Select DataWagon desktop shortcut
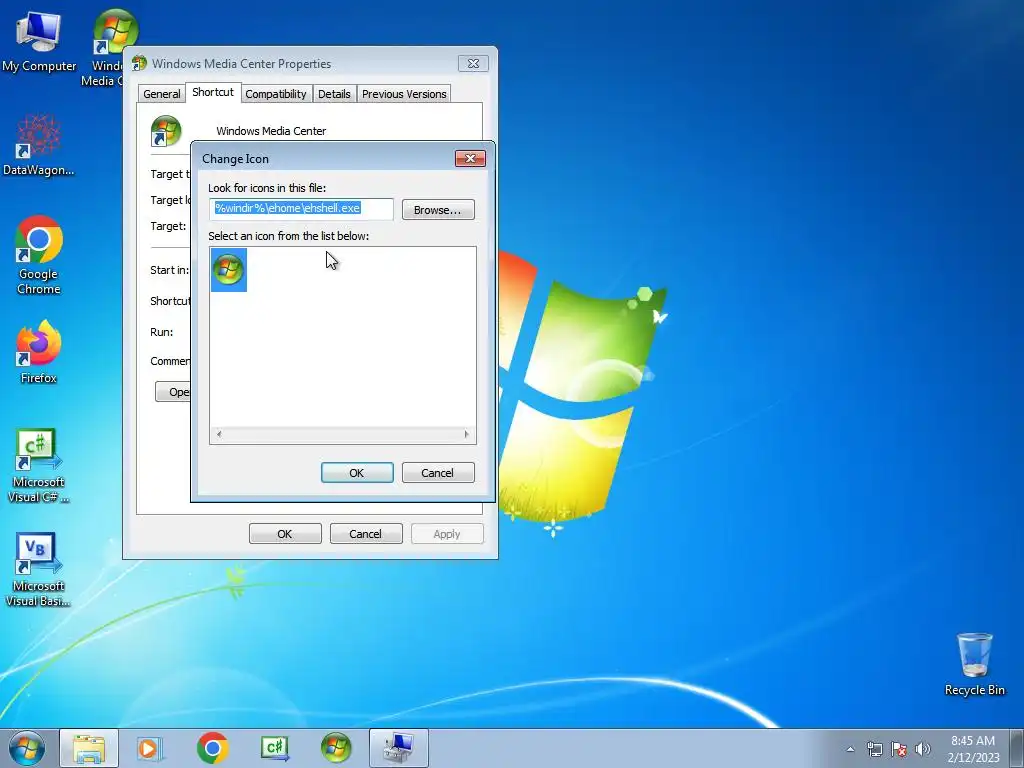Screen dimensions: 1024x768 tap(39, 145)
